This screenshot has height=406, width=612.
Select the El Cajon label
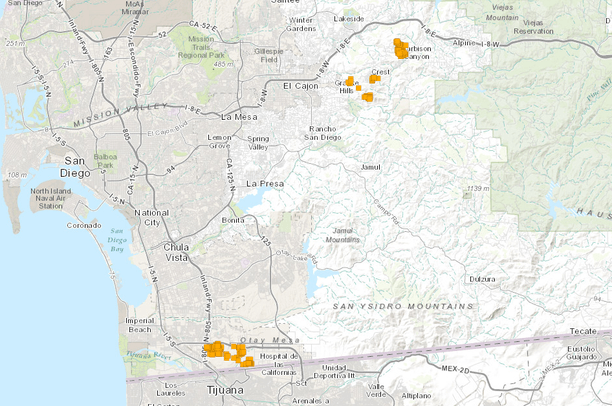coord(301,86)
